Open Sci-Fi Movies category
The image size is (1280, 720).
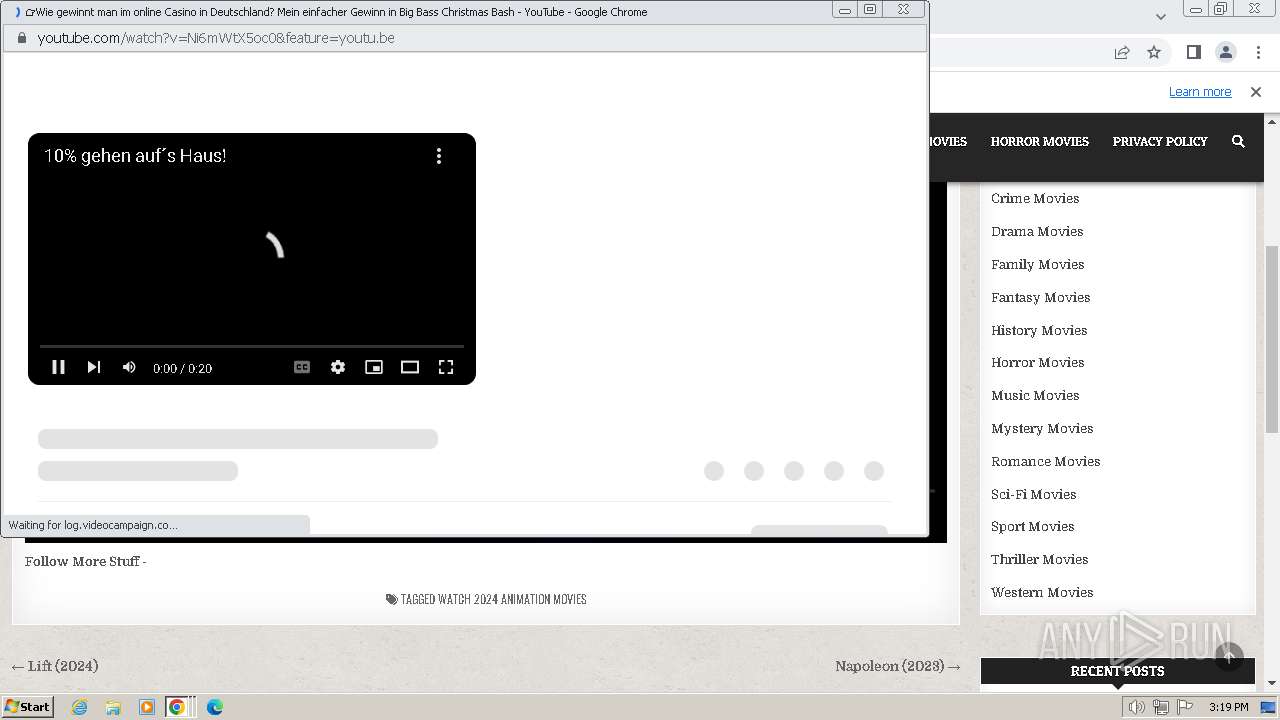1033,494
